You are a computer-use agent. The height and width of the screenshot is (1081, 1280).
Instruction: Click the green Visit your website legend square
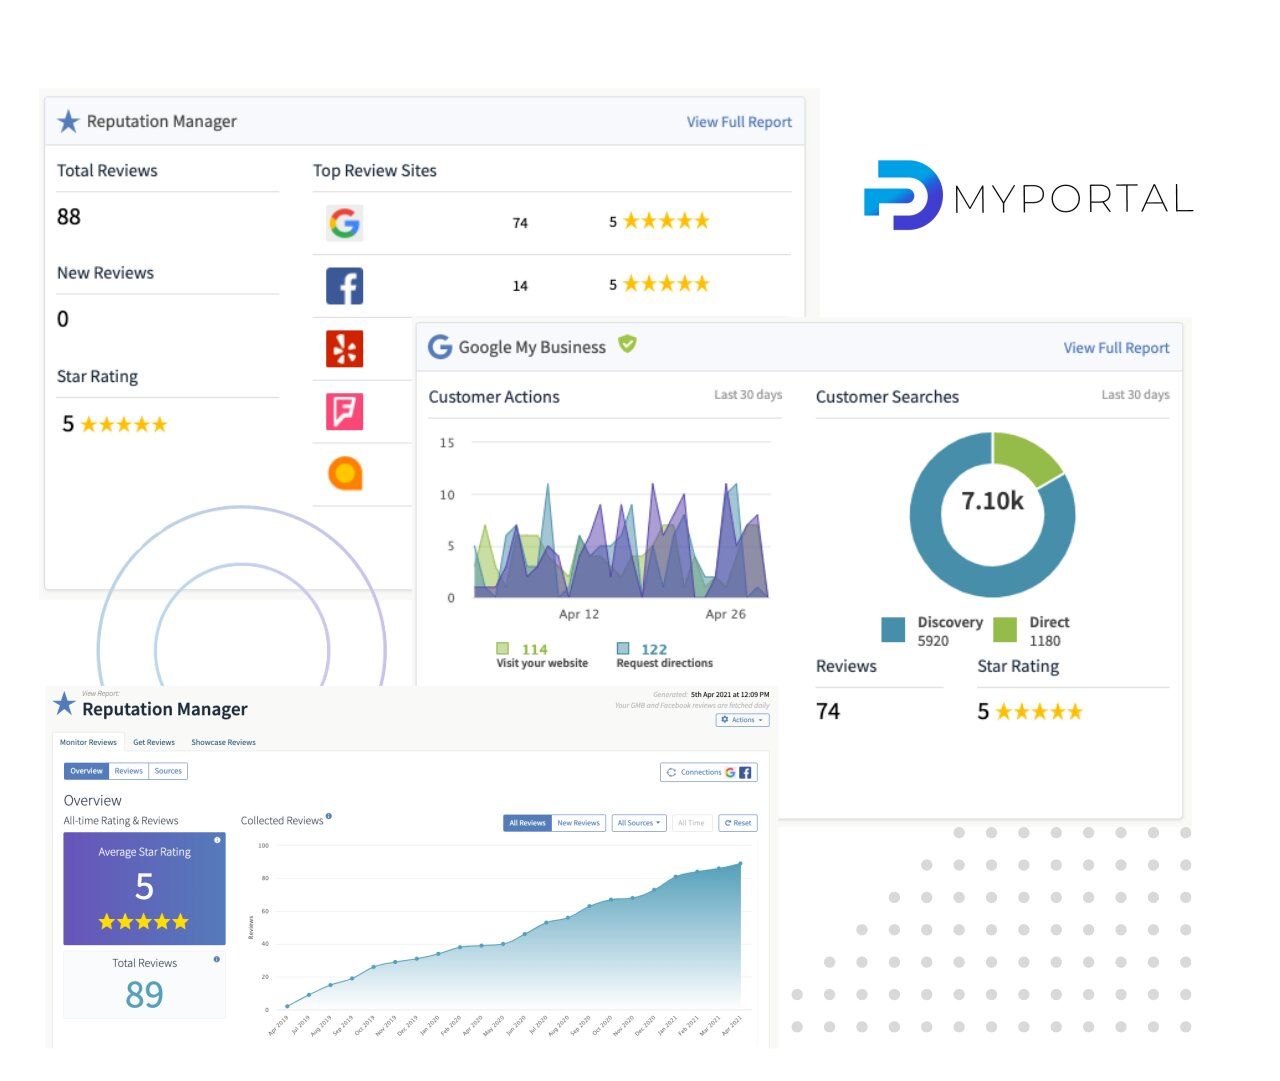coord(502,648)
